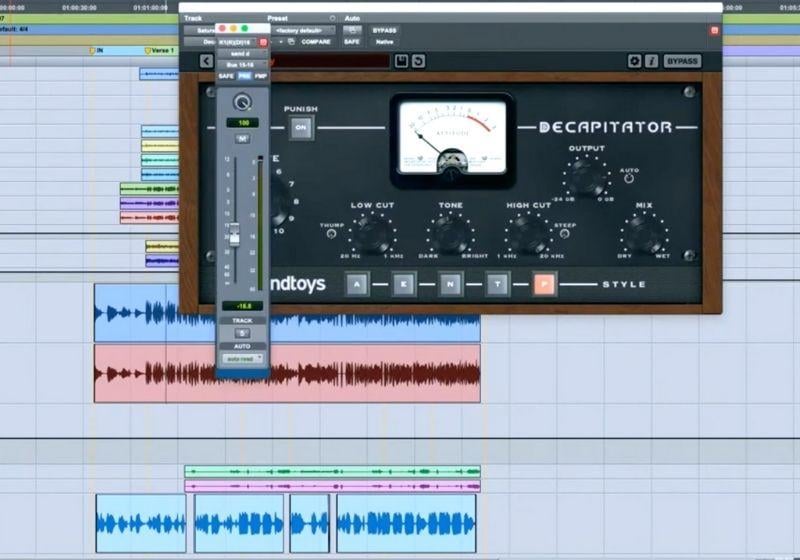Select the long pink clip near bottom
This screenshot has height=560, width=800.
332,486
